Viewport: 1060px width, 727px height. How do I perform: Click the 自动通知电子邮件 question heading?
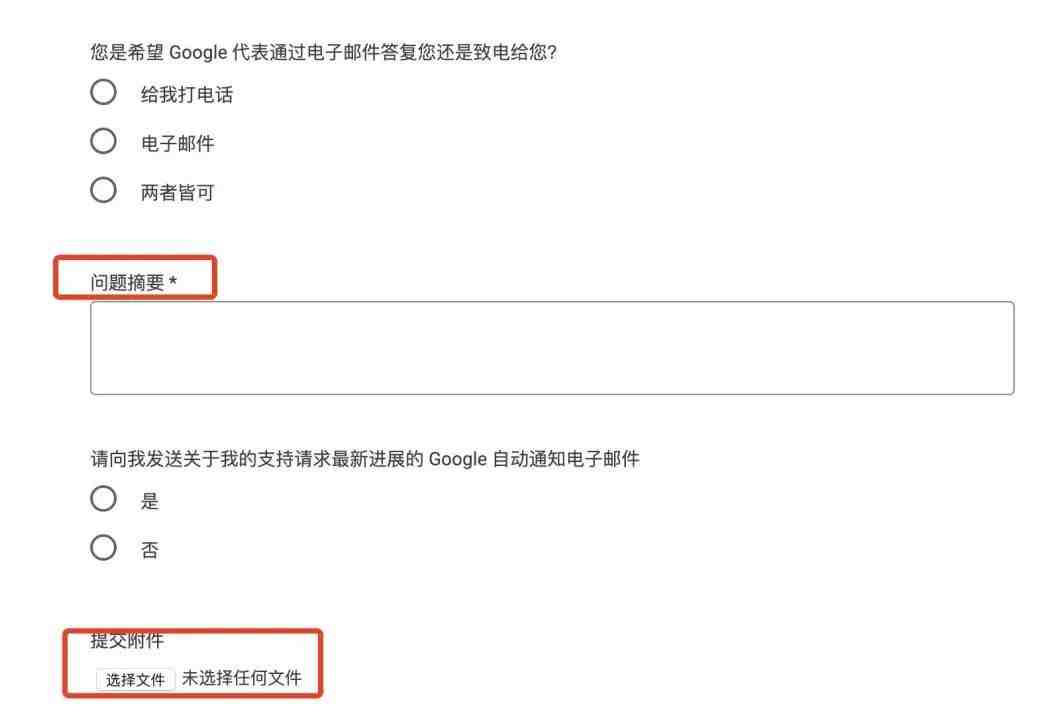point(365,459)
